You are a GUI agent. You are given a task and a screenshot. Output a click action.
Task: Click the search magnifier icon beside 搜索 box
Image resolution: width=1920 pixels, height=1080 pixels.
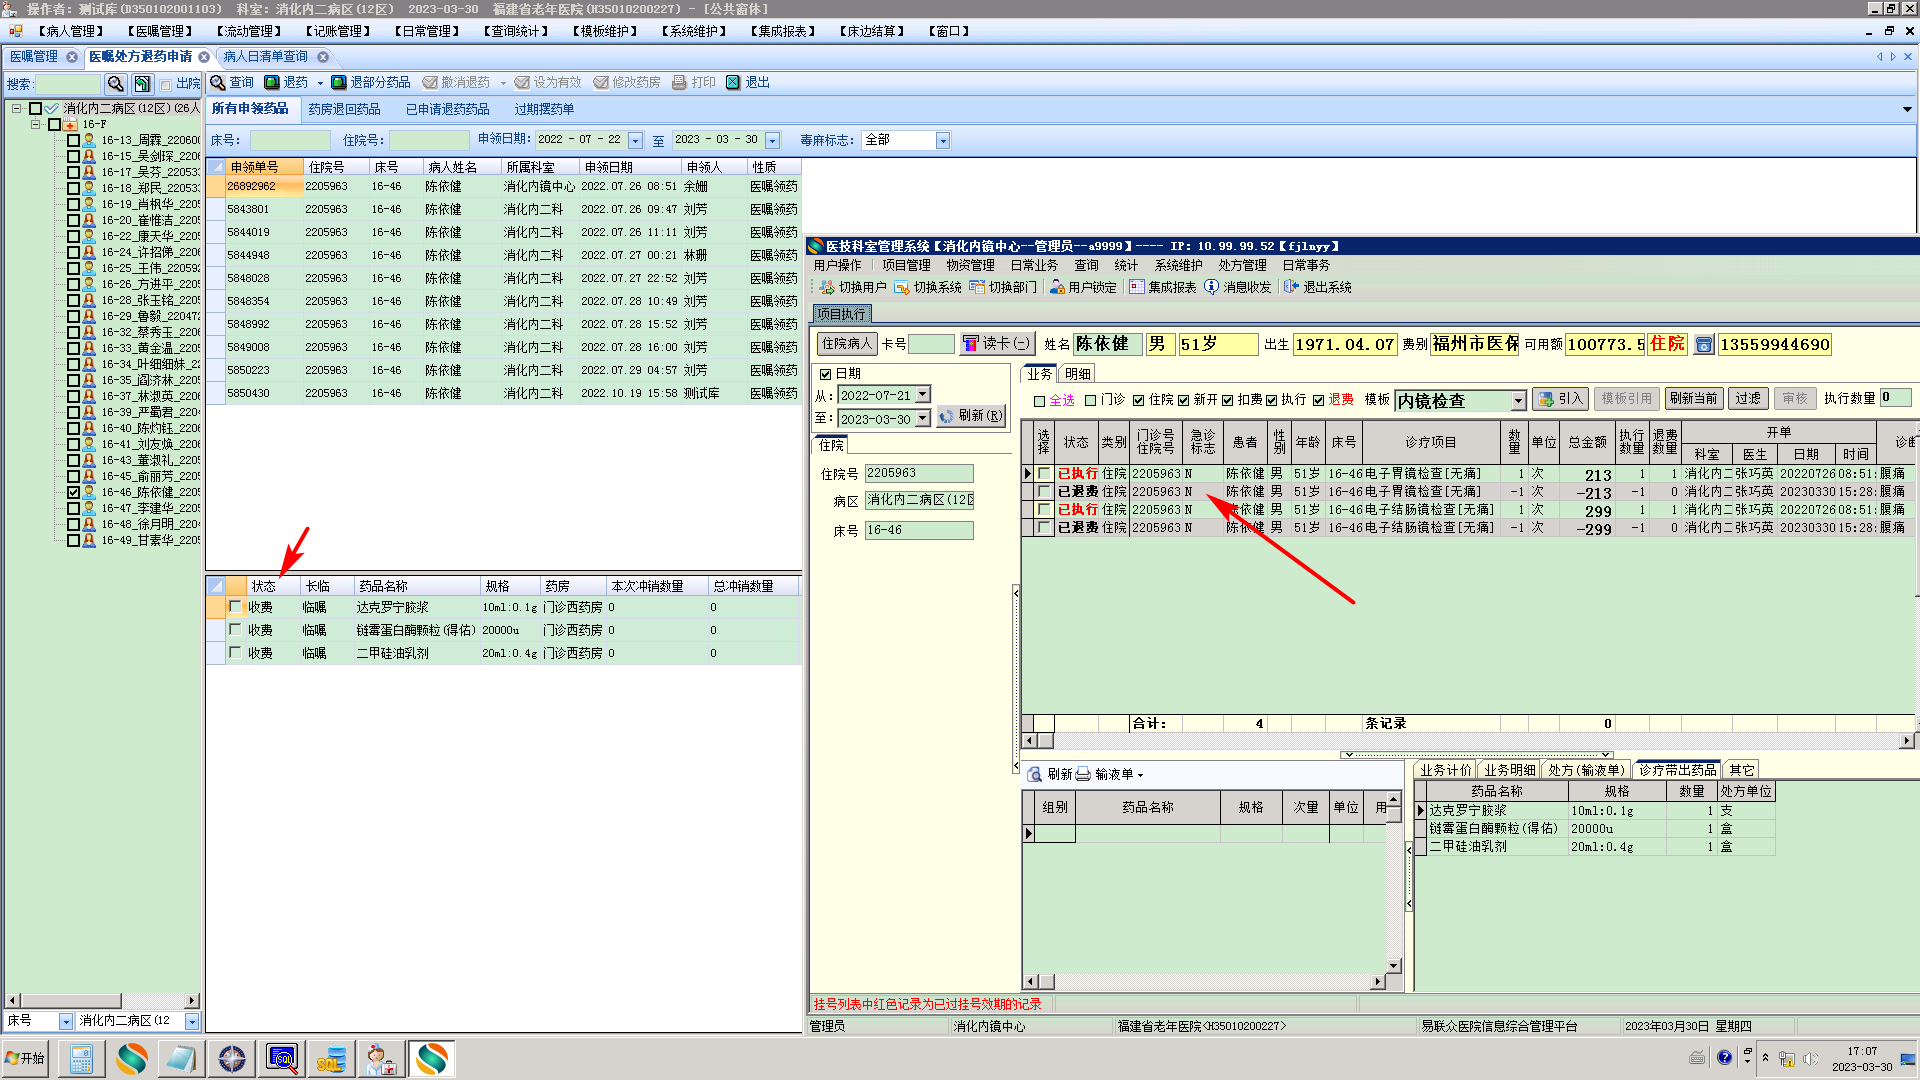tap(116, 84)
